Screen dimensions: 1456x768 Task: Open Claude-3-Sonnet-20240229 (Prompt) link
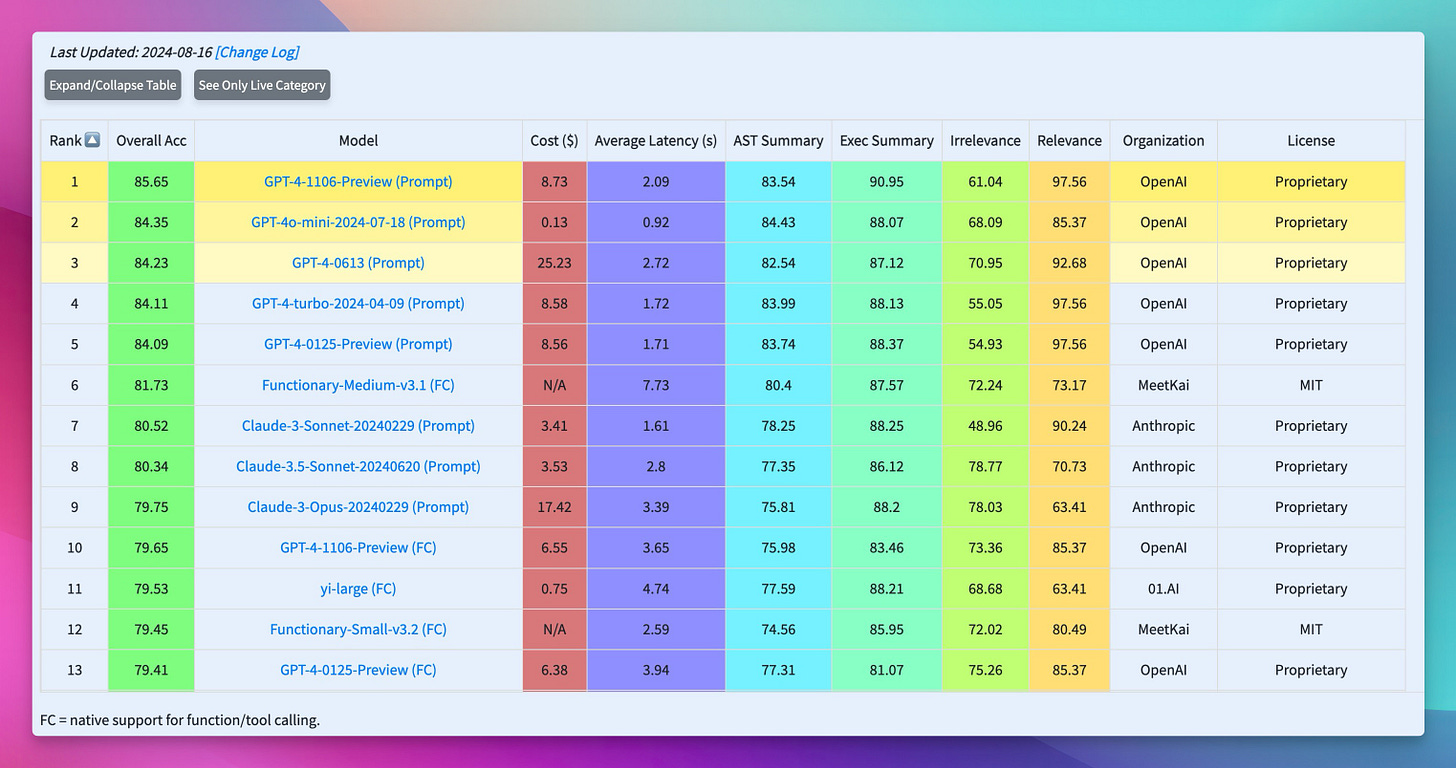(x=358, y=426)
